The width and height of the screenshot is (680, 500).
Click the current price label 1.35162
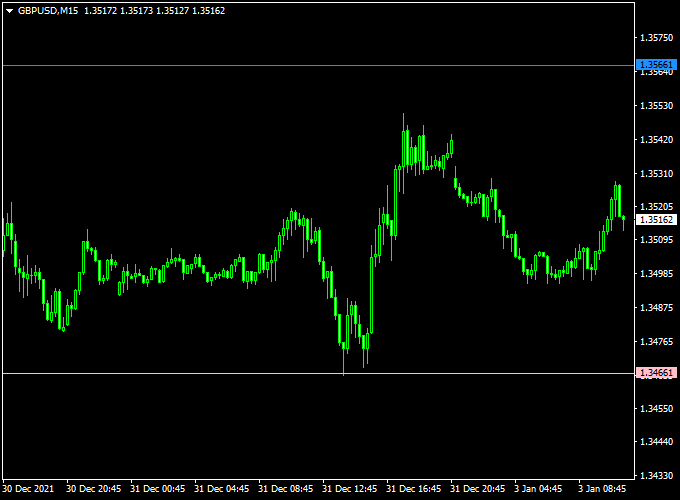click(x=656, y=219)
